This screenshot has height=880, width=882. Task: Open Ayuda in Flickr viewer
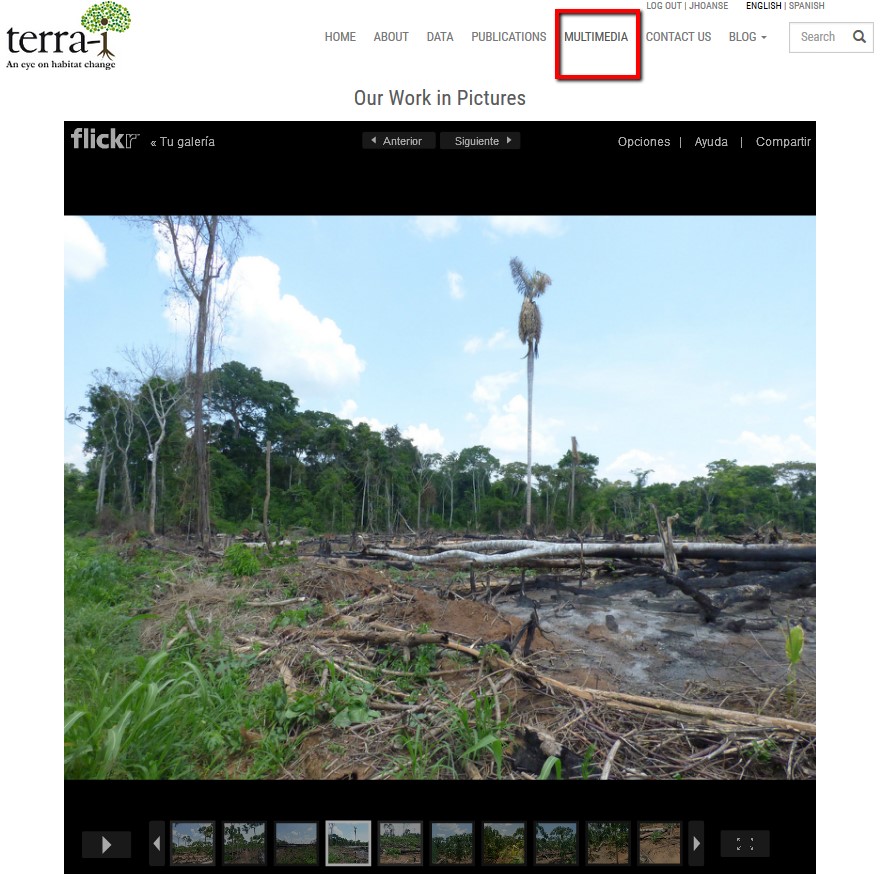[x=710, y=142]
